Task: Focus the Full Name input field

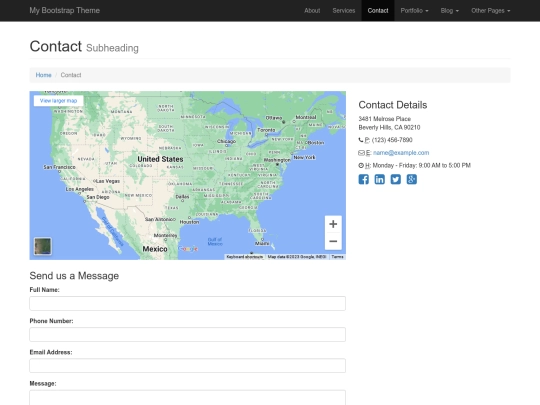Action: click(x=187, y=303)
